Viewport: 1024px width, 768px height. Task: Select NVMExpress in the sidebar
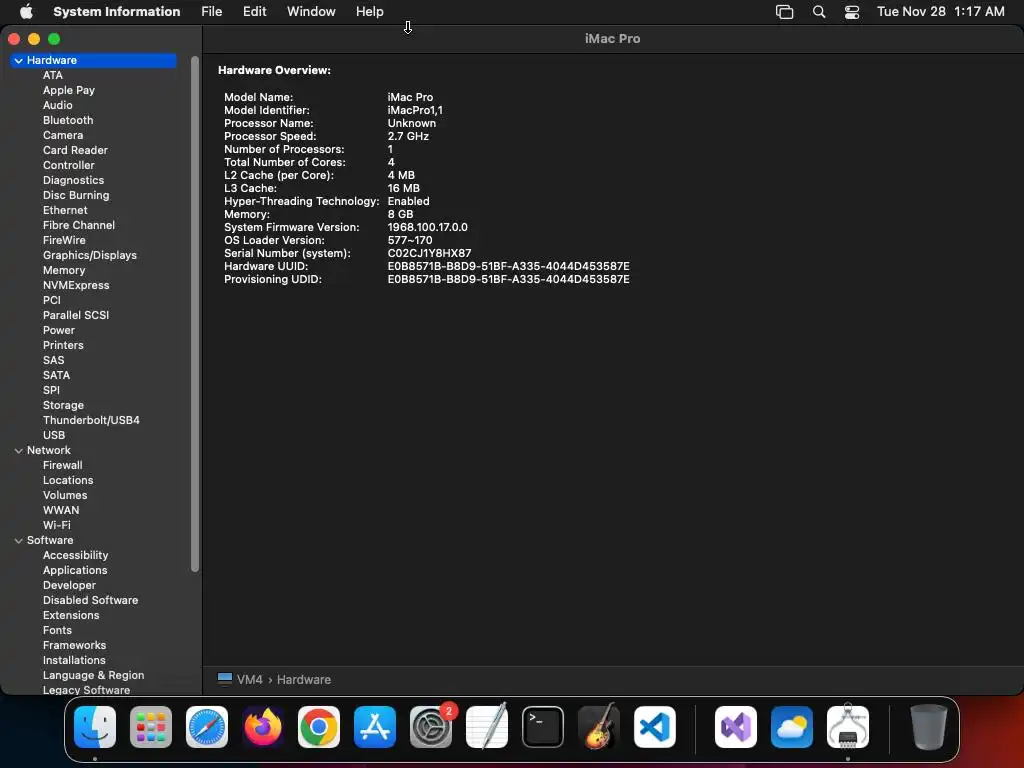point(76,285)
